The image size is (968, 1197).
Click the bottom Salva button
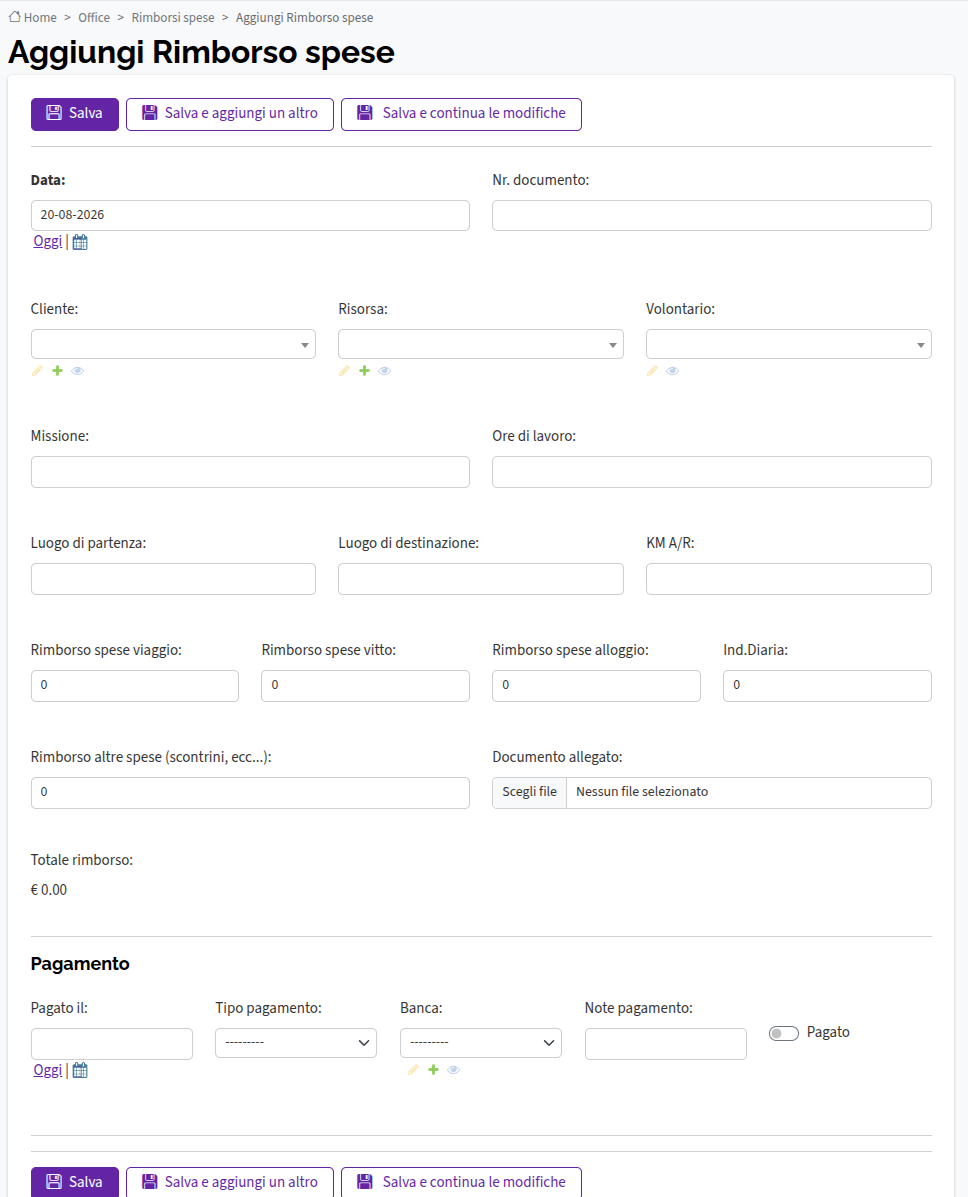(x=75, y=1182)
